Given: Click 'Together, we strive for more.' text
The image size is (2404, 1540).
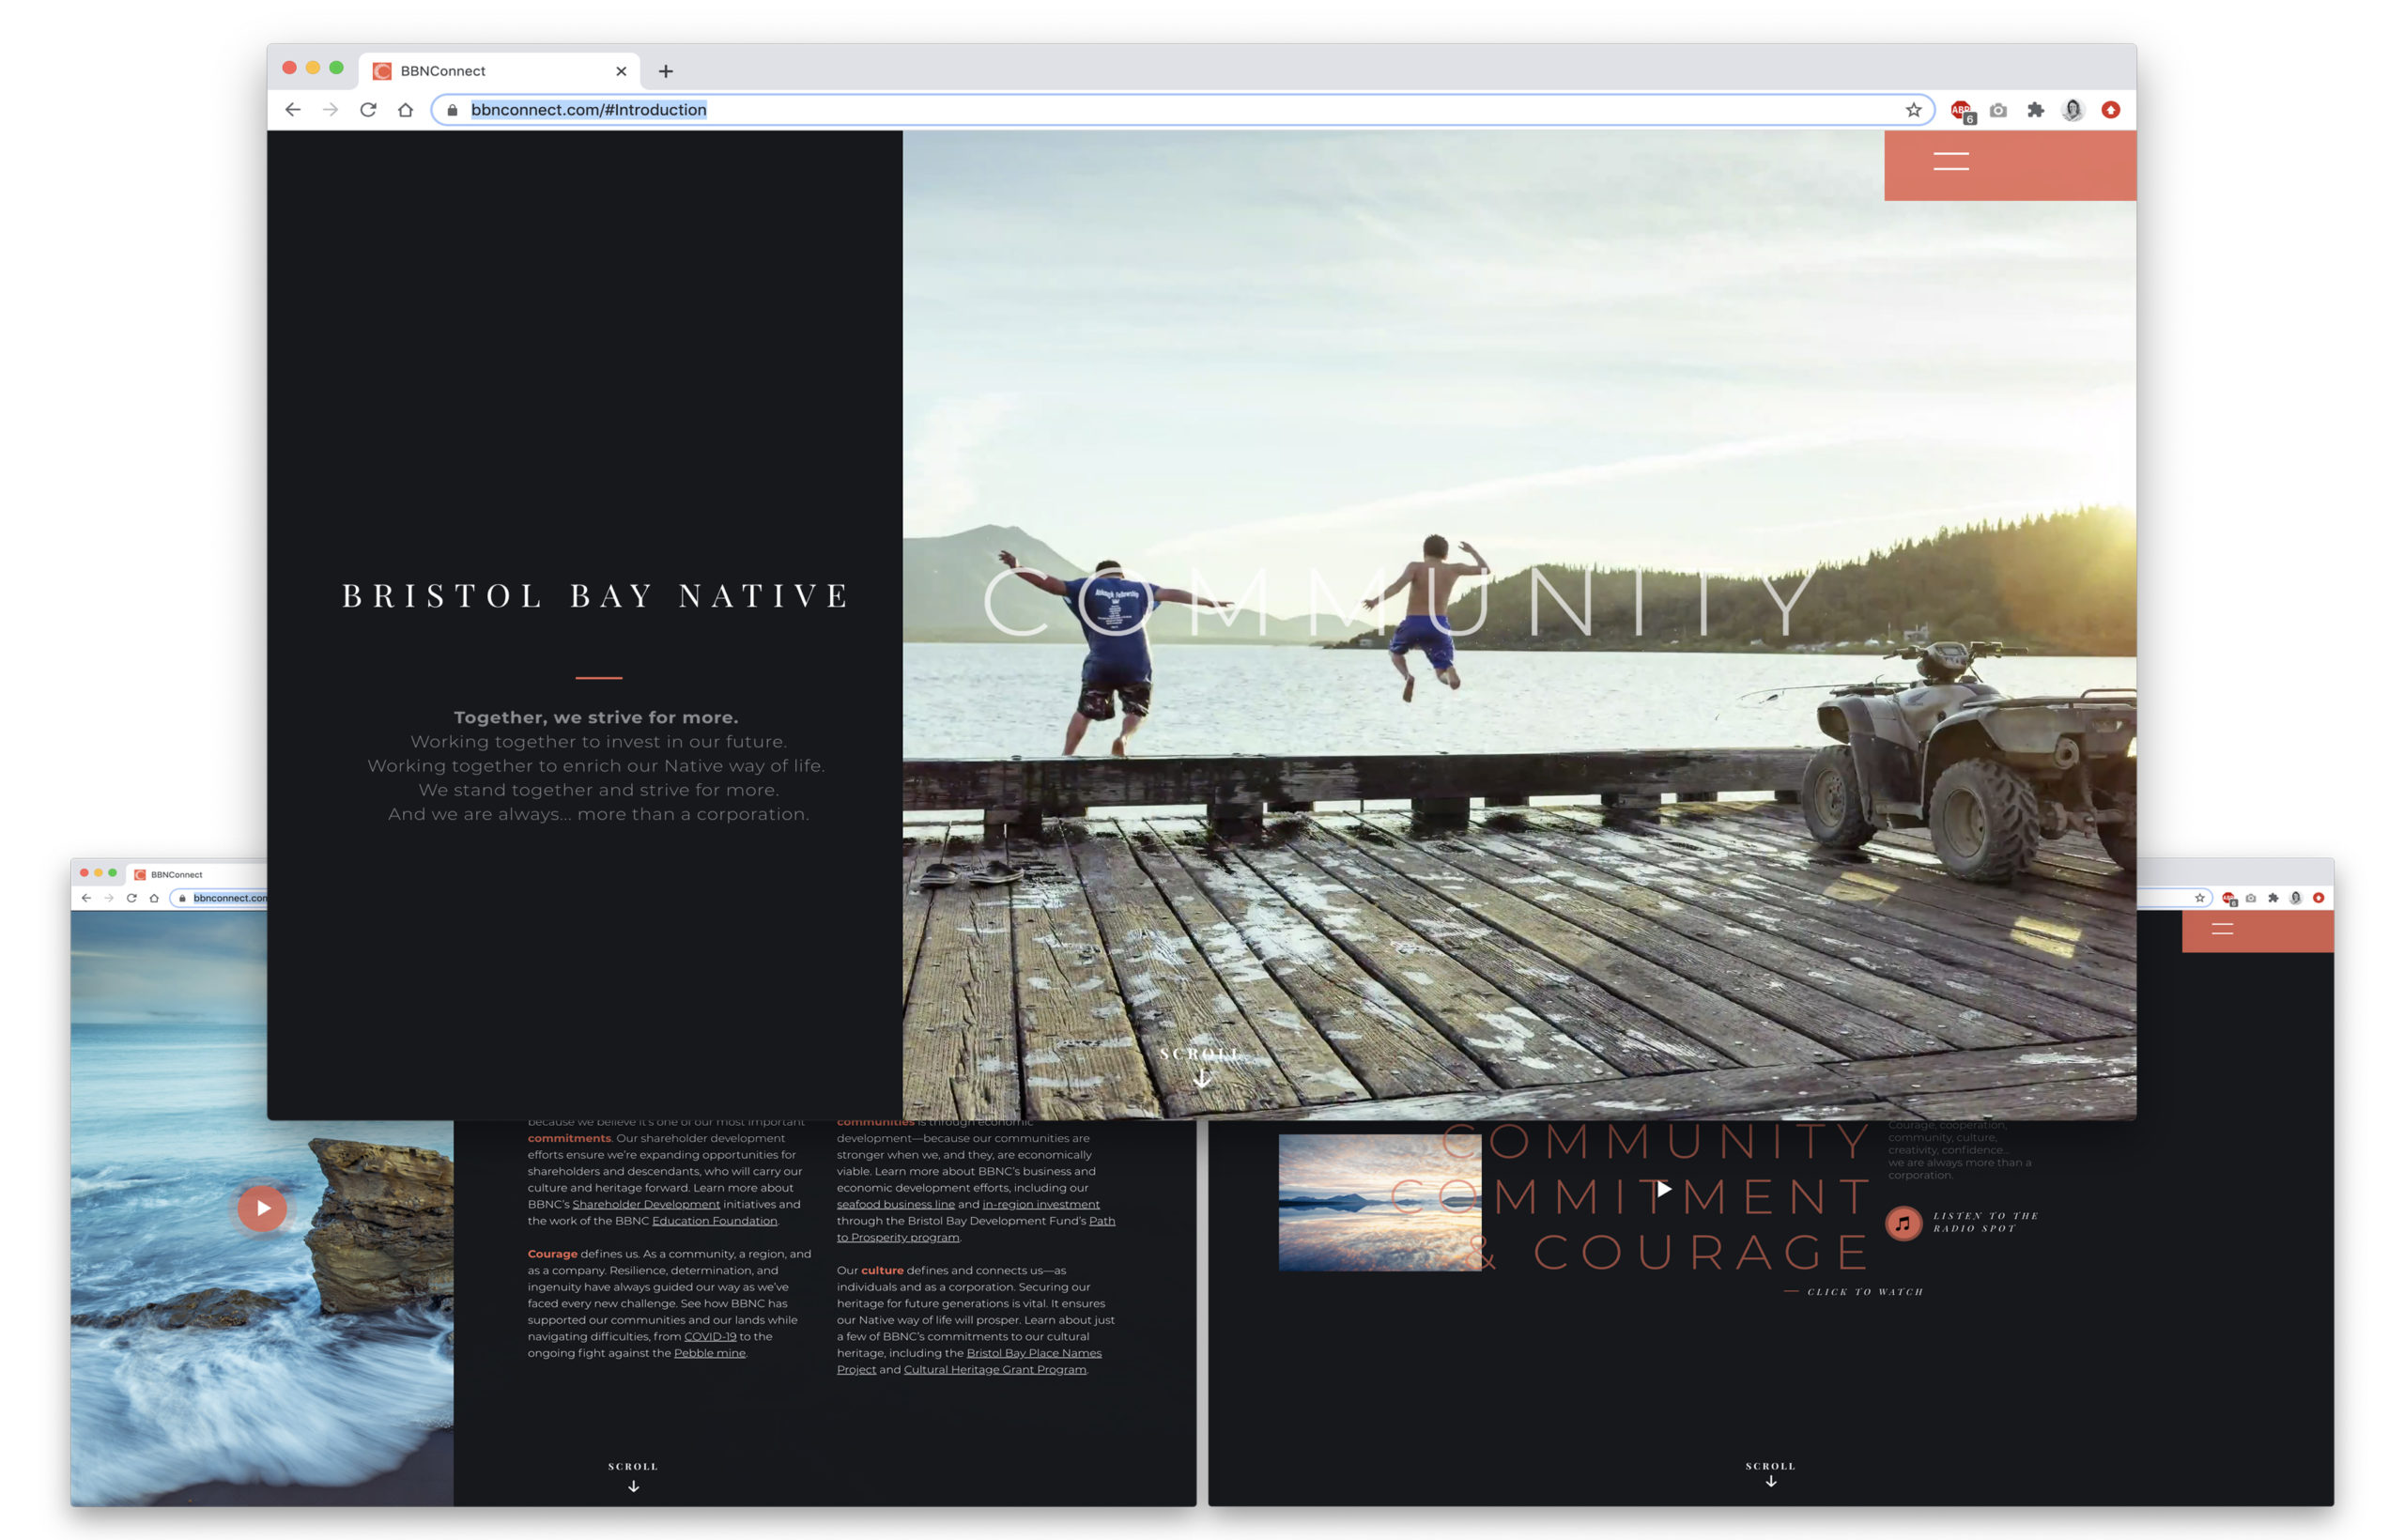Looking at the screenshot, I should tap(596, 717).
